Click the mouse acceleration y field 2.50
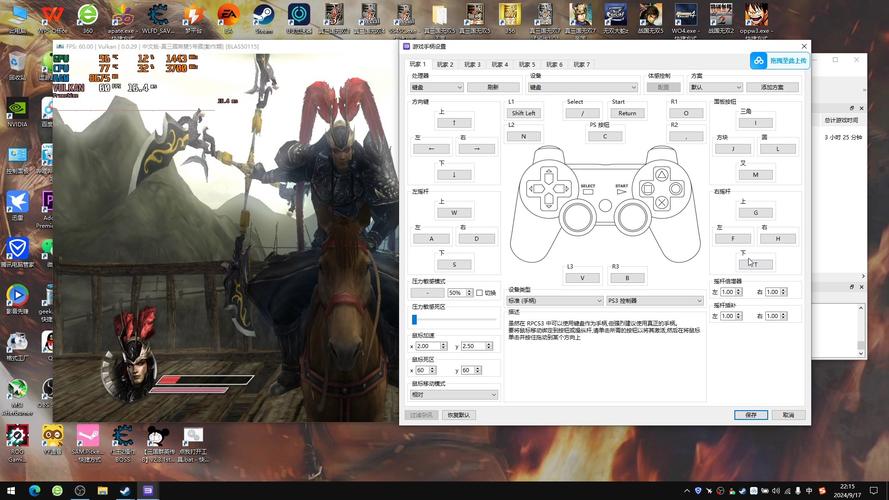Image resolution: width=889 pixels, height=500 pixels. pyautogui.click(x=477, y=346)
